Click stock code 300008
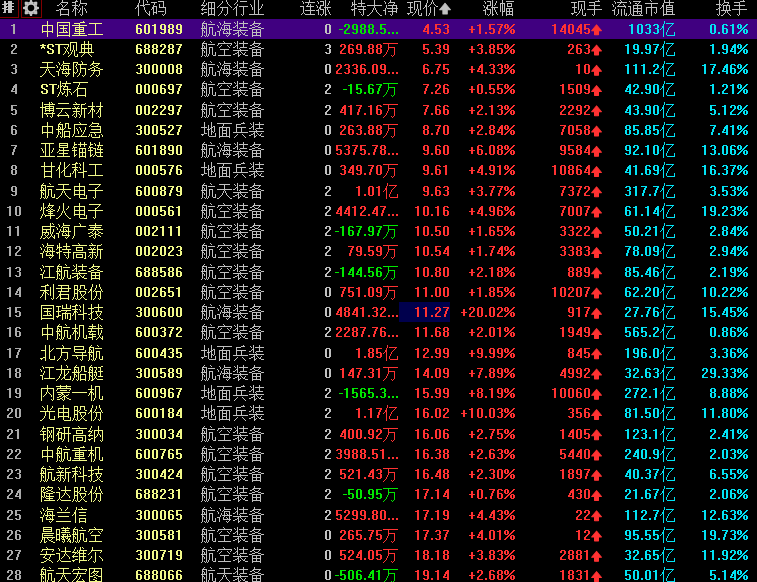 pos(159,69)
